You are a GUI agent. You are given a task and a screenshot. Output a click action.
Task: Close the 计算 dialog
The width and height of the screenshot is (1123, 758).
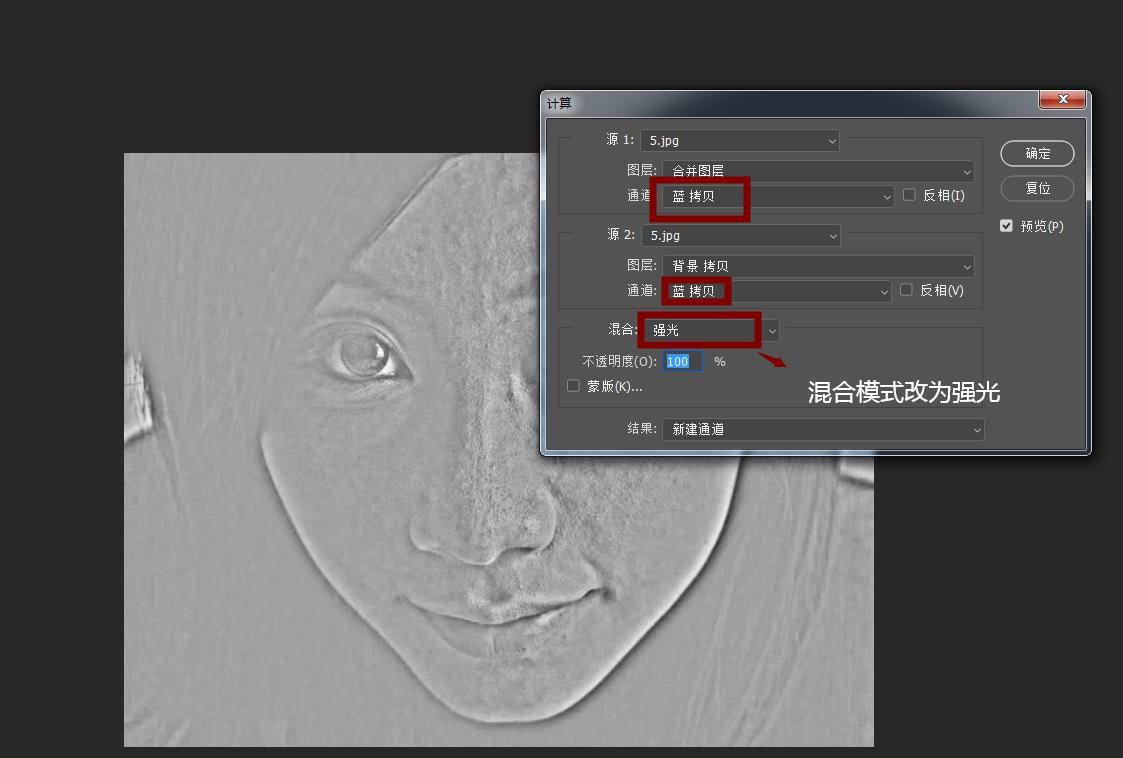tap(1063, 100)
